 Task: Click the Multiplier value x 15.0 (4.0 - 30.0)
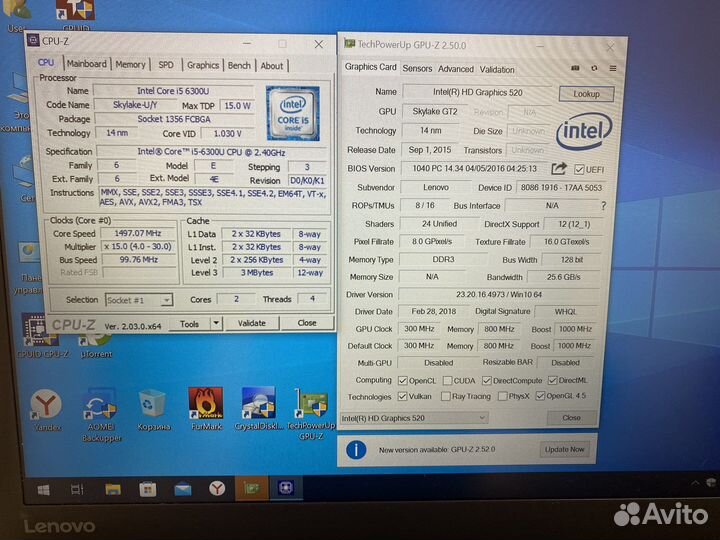[138, 247]
